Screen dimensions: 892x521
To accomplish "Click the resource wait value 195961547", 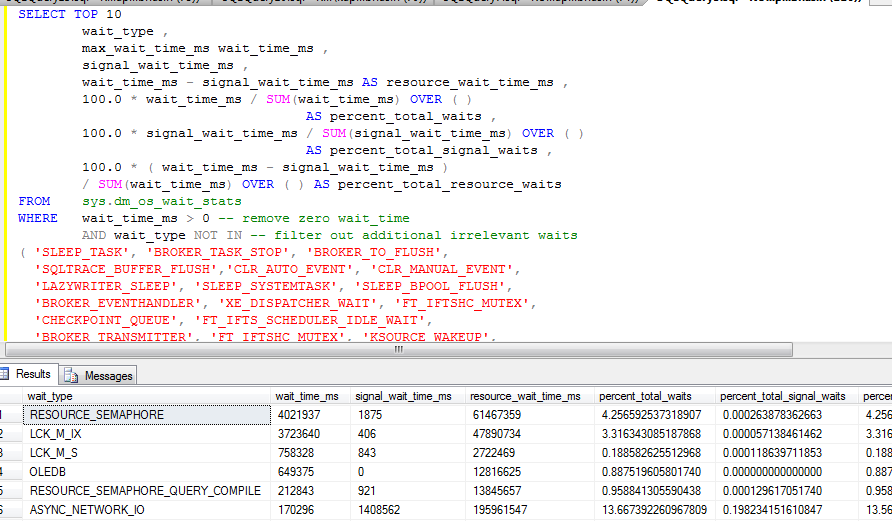I will coord(500,510).
